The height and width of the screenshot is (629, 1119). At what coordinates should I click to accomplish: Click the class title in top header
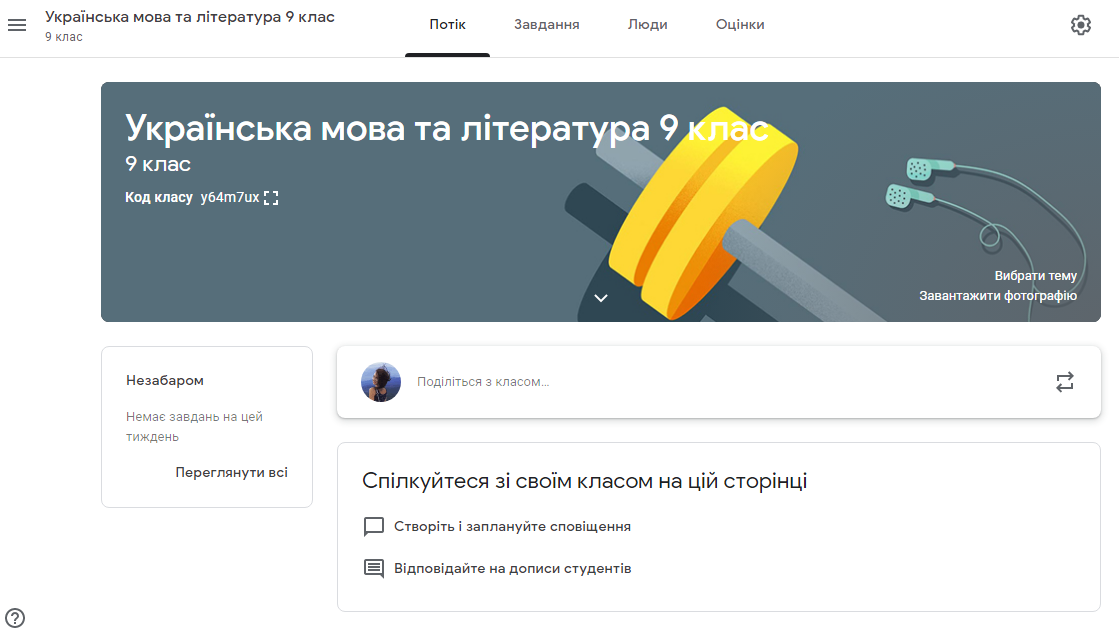190,16
